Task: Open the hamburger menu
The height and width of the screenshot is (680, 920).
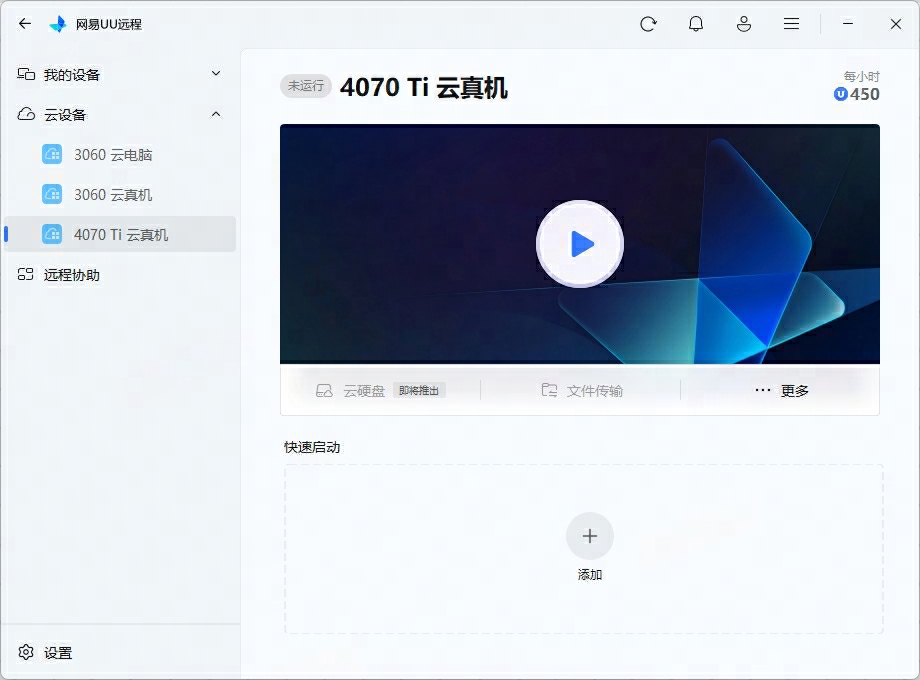Action: click(792, 24)
